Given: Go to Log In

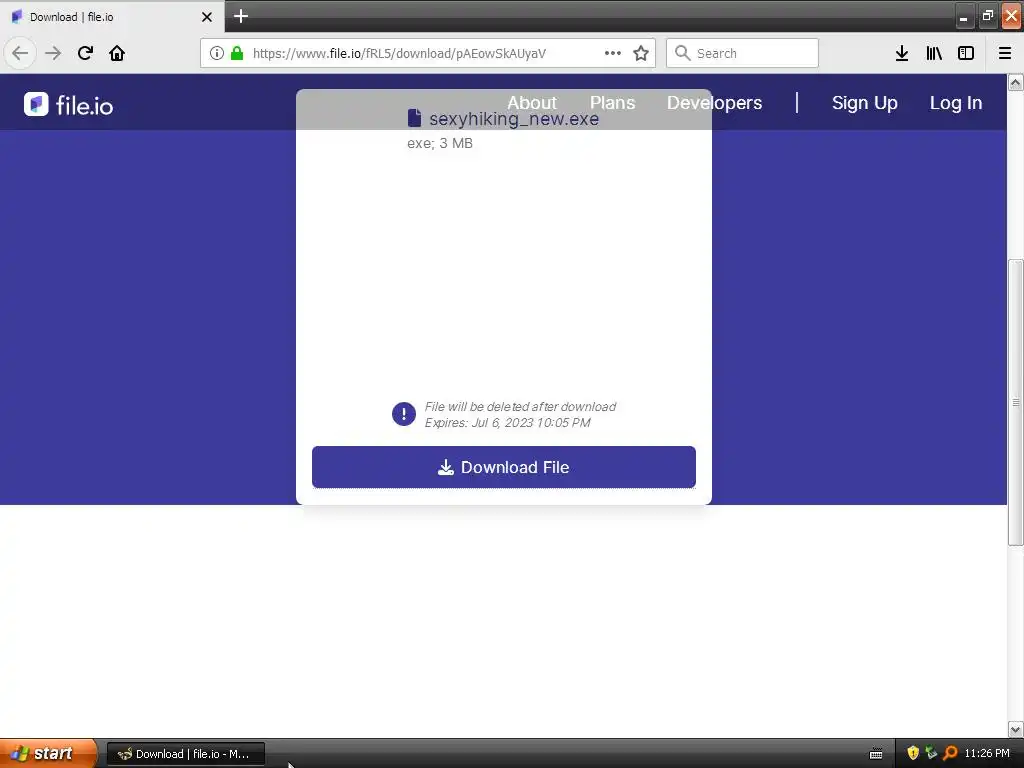Looking at the screenshot, I should point(955,103).
